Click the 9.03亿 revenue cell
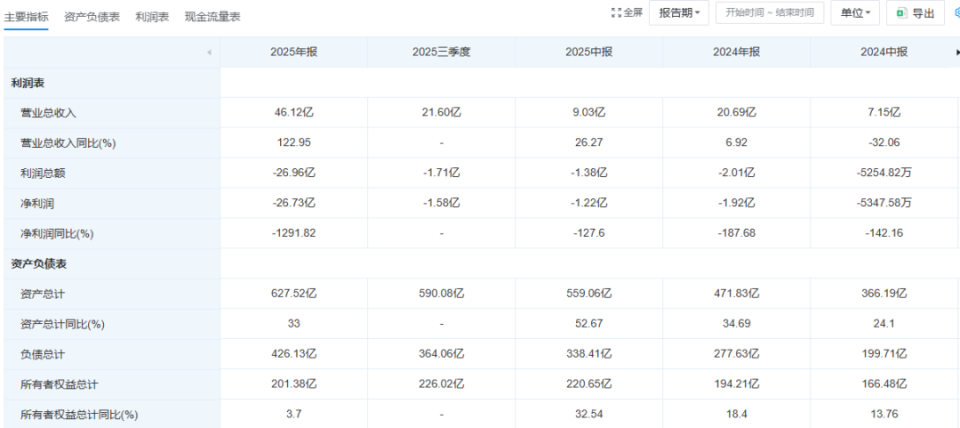The height and width of the screenshot is (428, 960). 589,113
